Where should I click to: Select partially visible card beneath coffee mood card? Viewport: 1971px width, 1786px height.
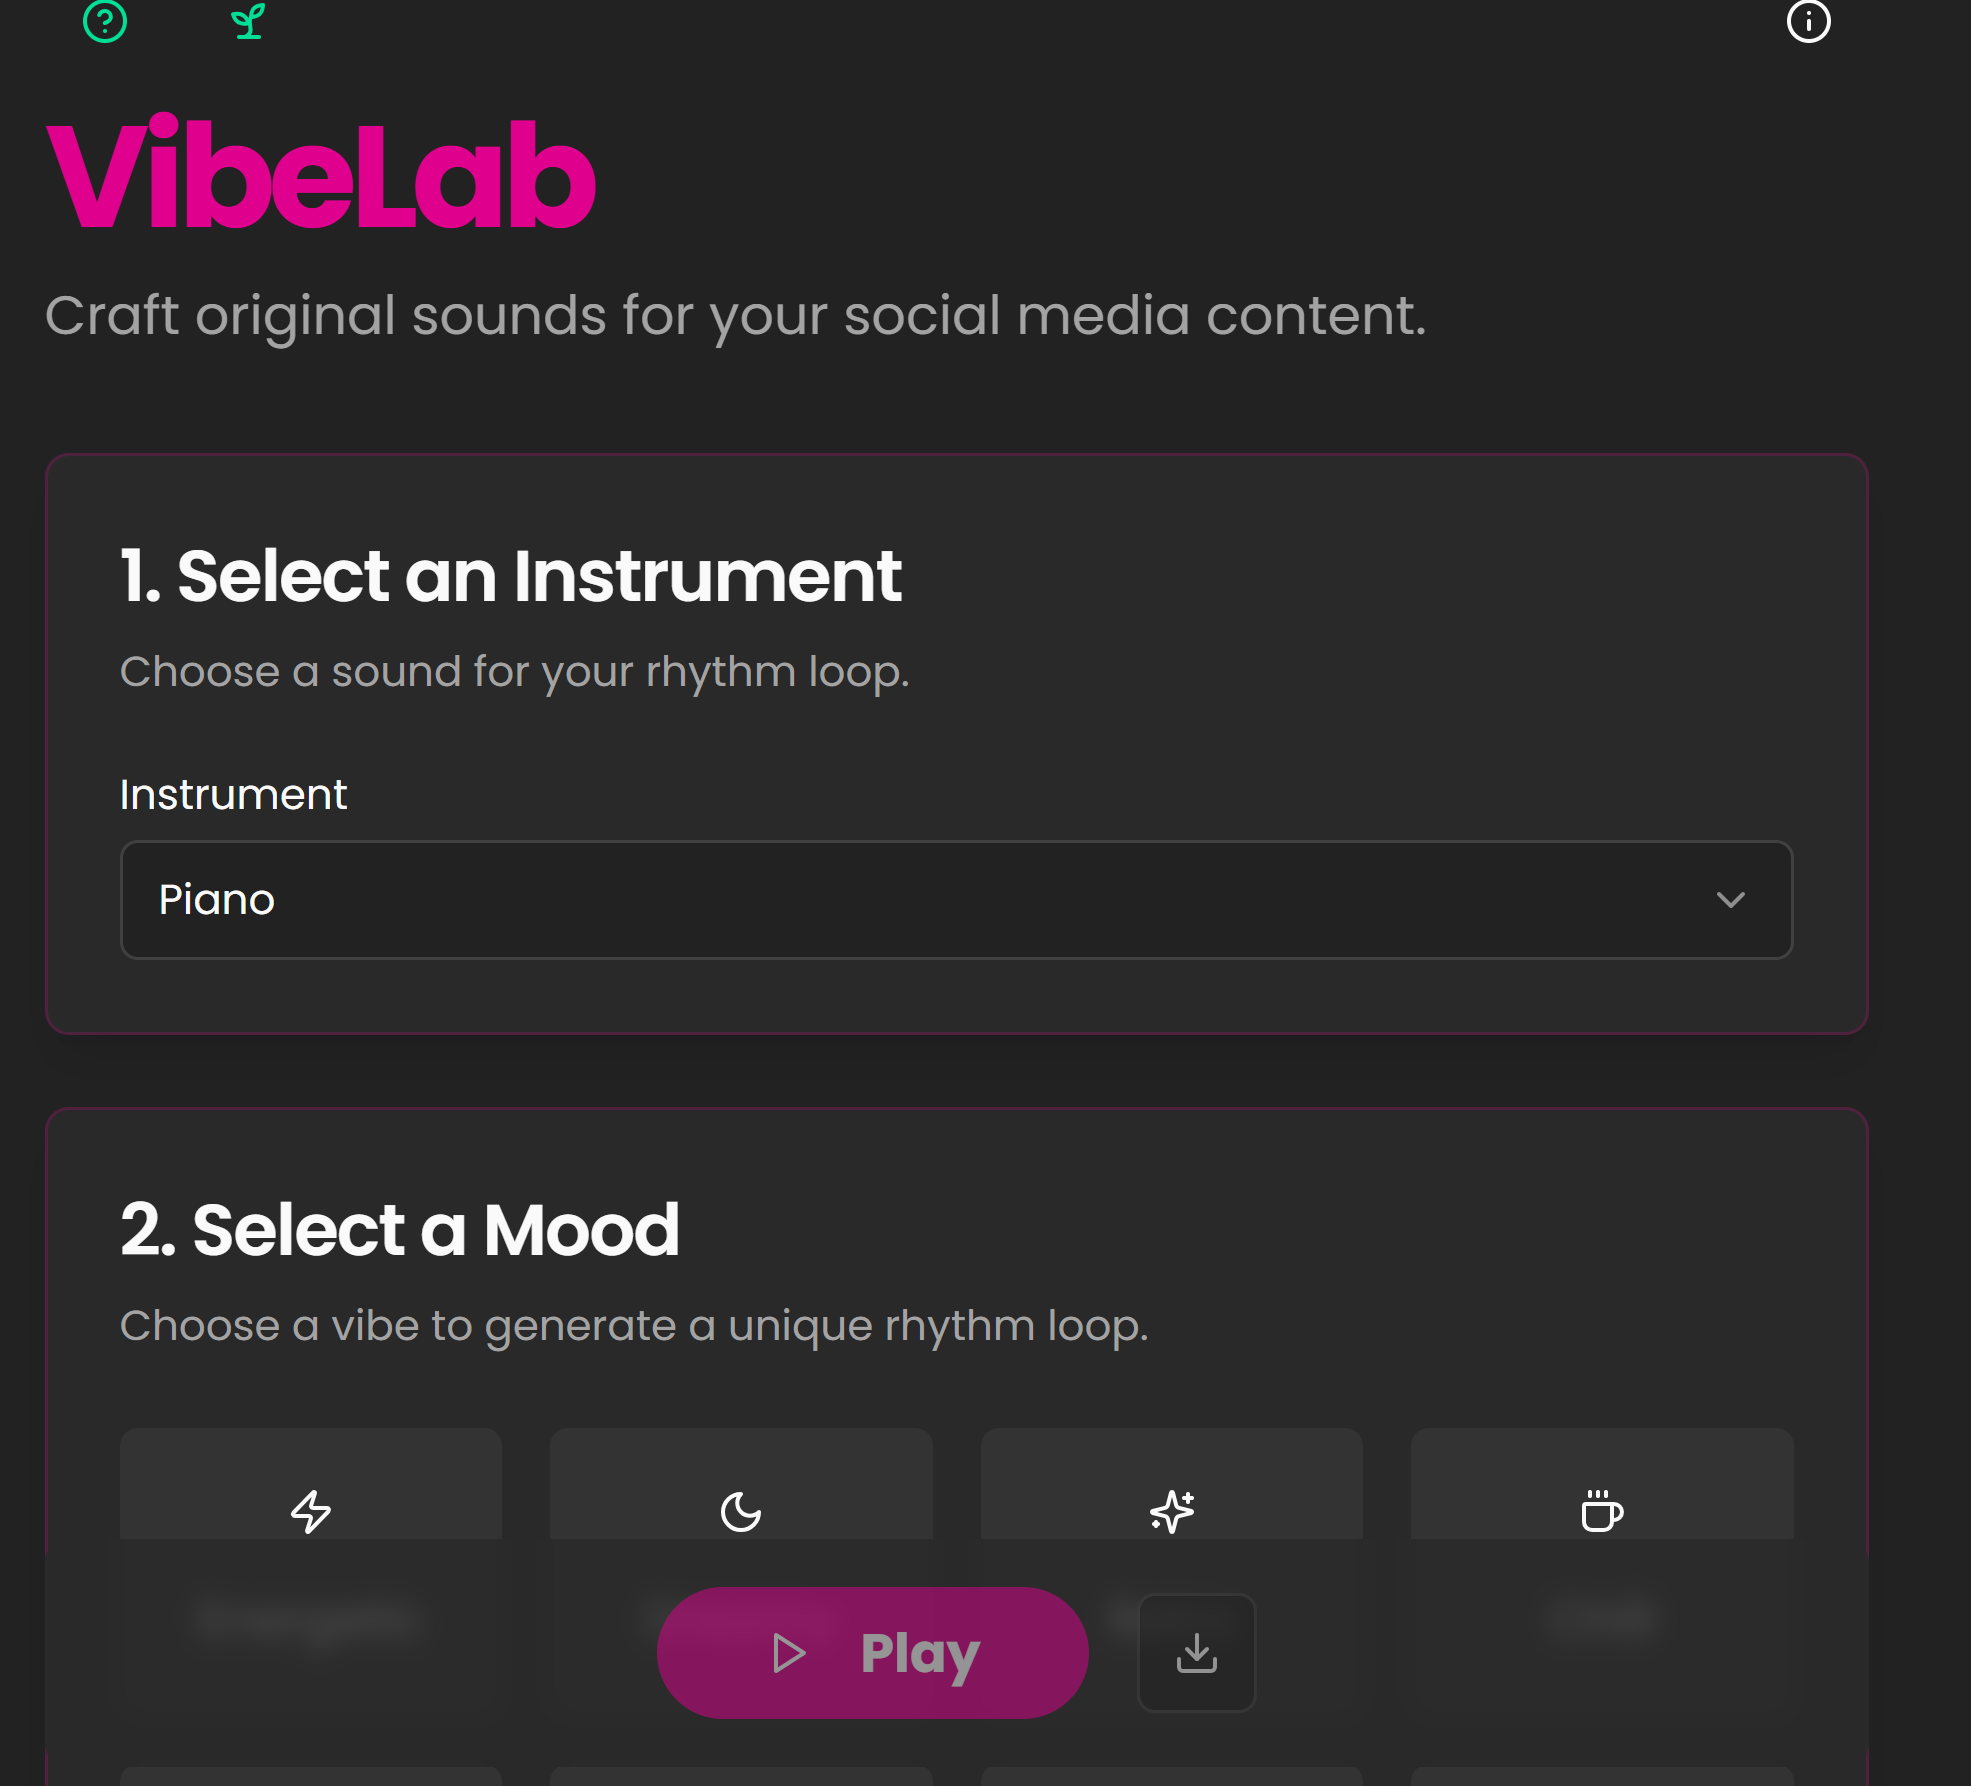coord(1601,1776)
